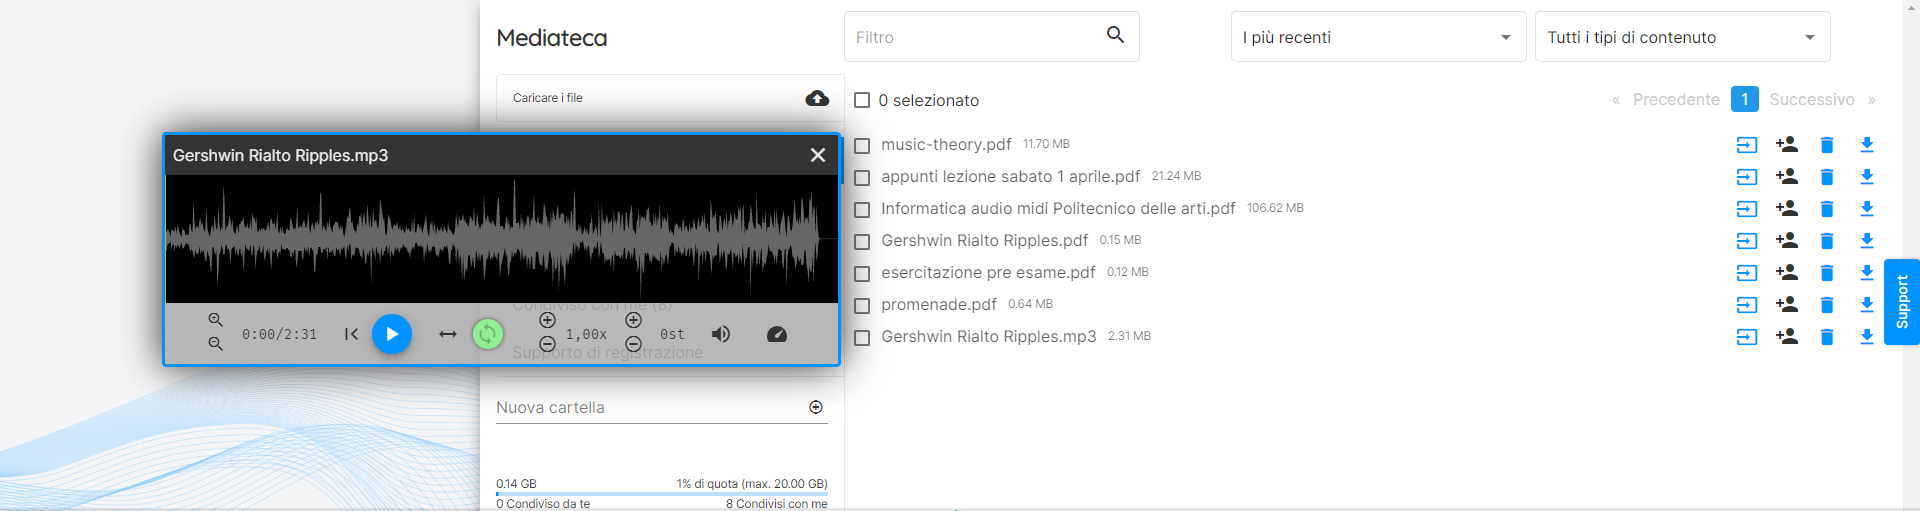Click inside the audio waveform display

[501, 239]
